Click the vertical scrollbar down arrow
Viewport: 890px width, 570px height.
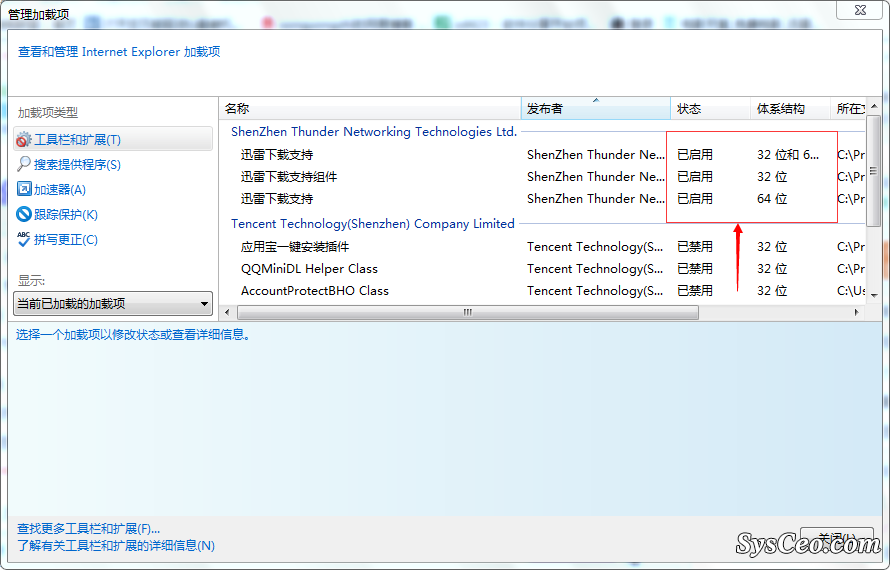click(x=874, y=295)
